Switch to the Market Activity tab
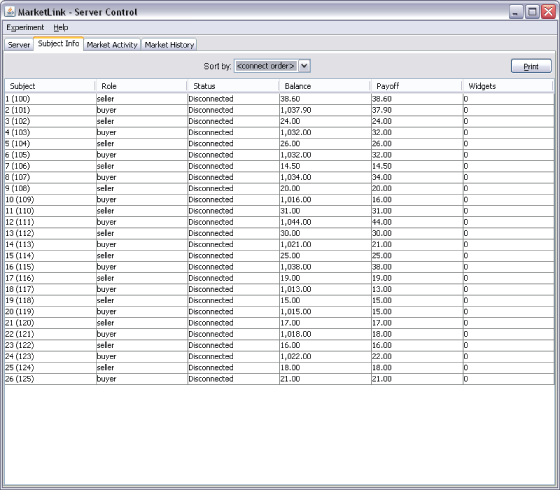 tap(112, 45)
